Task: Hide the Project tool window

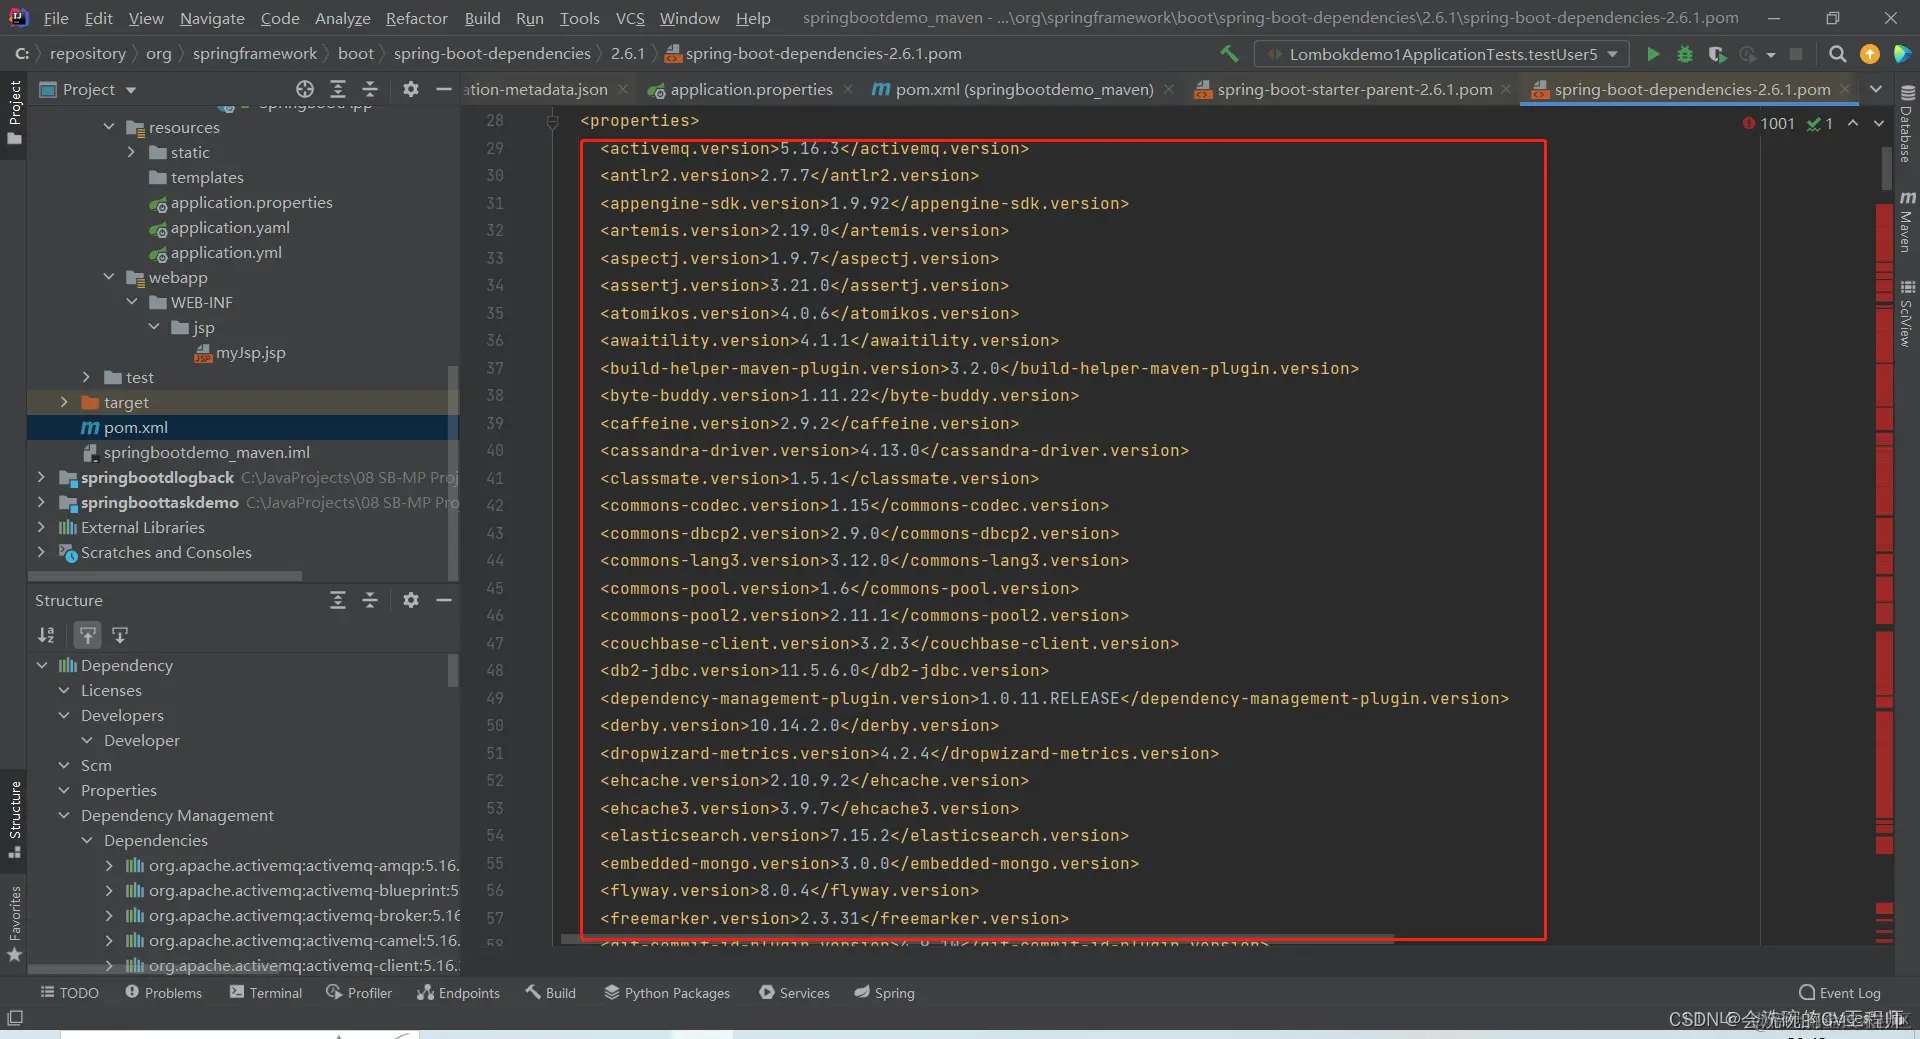Action: [444, 89]
